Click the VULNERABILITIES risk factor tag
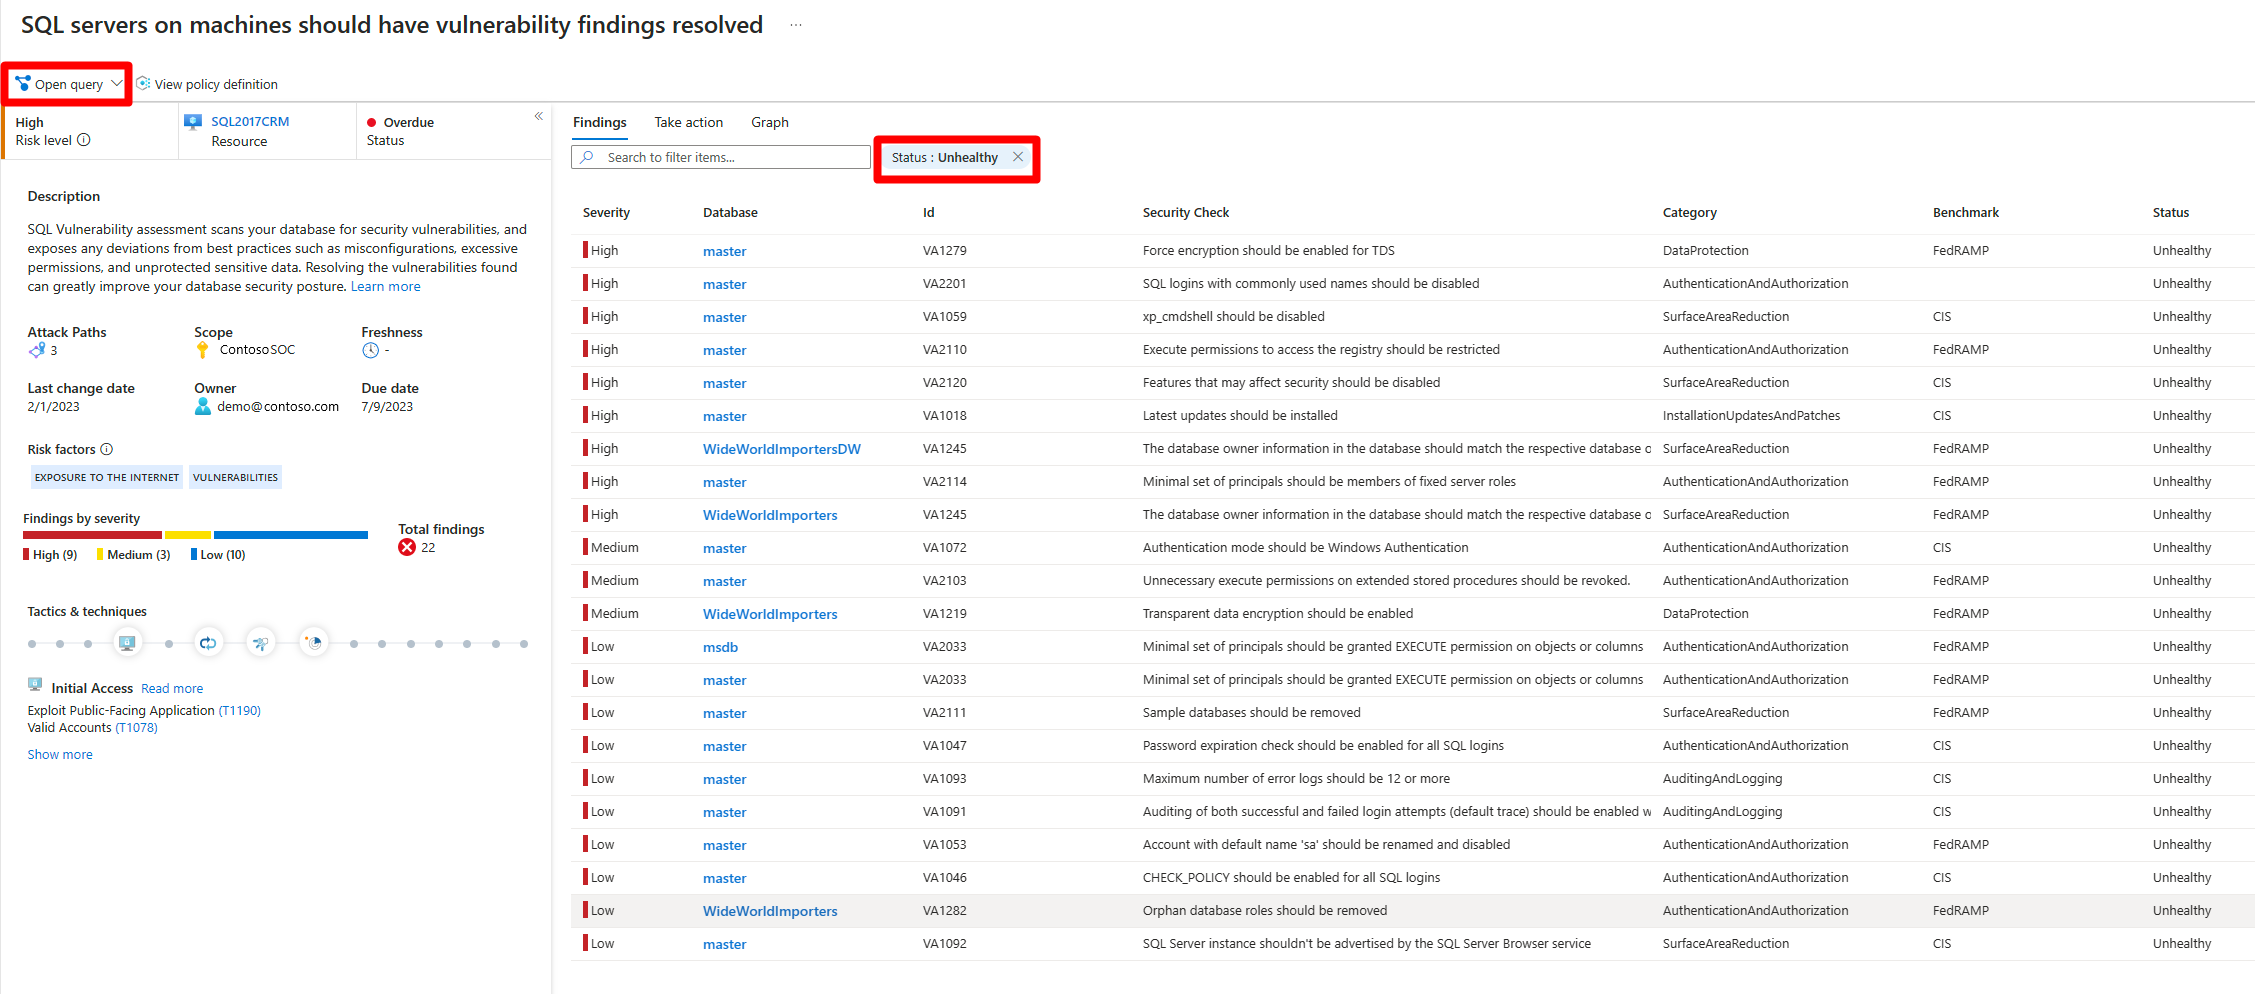 [235, 478]
